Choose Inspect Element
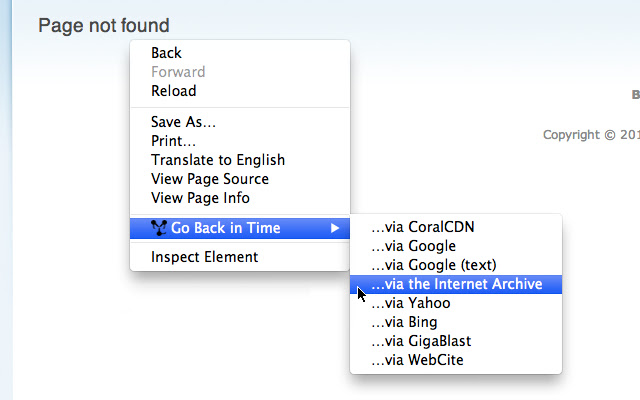 tap(204, 257)
